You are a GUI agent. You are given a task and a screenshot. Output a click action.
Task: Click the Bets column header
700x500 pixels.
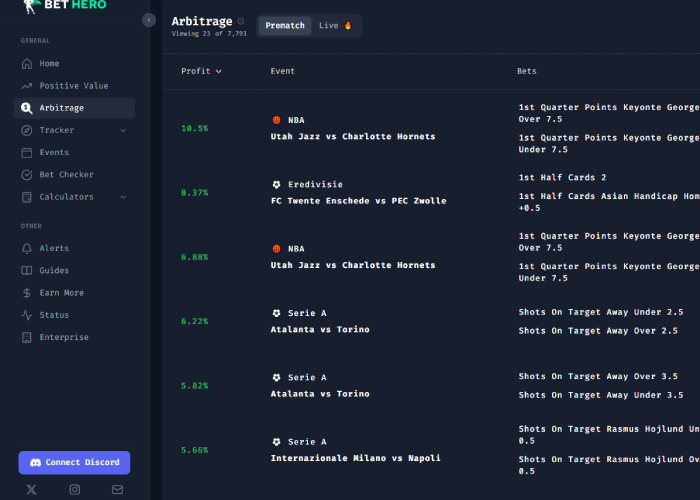(526, 71)
